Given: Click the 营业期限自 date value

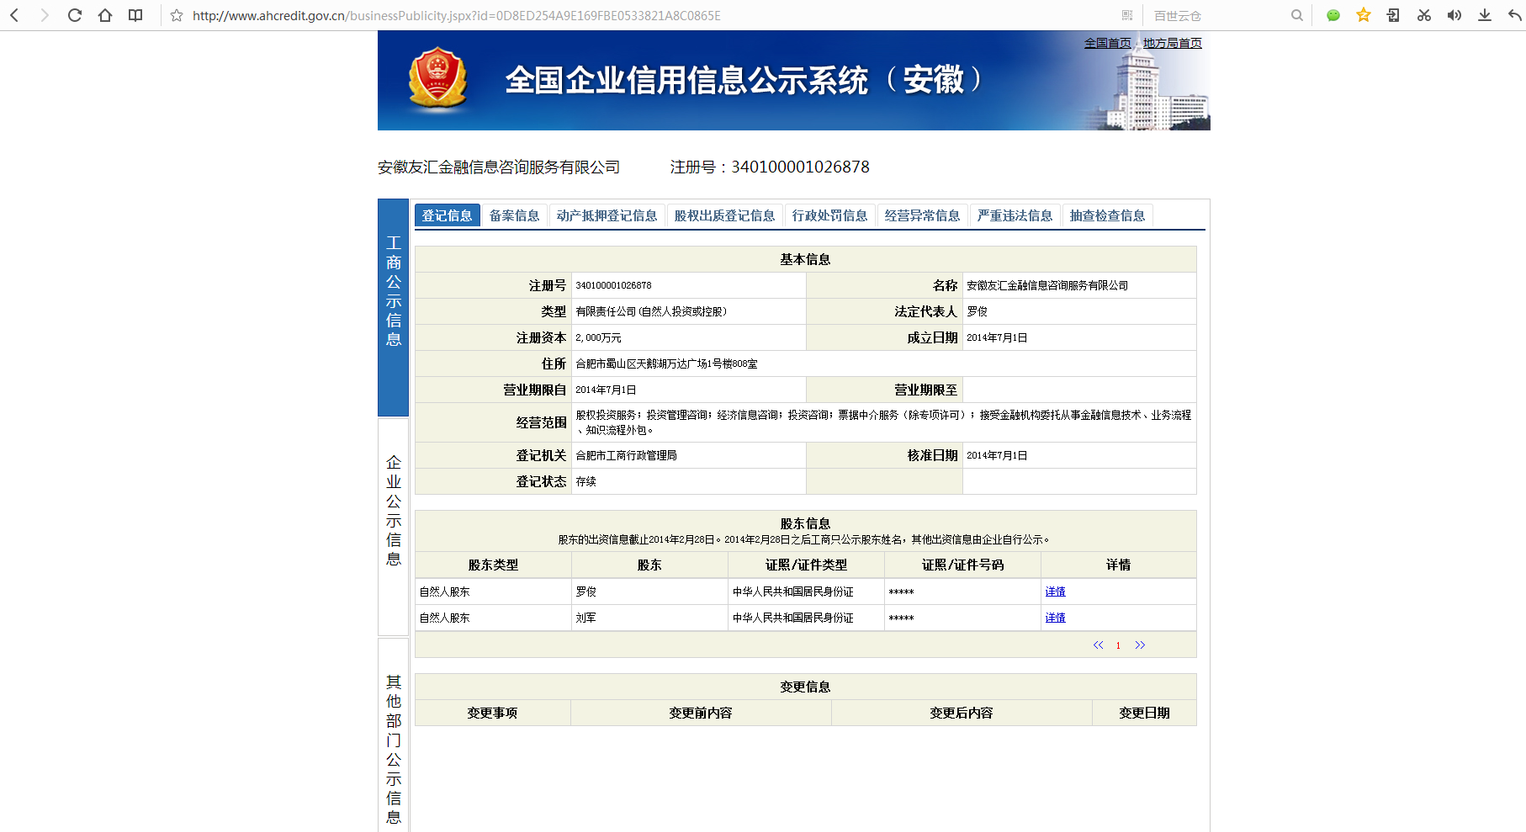Looking at the screenshot, I should coord(605,390).
